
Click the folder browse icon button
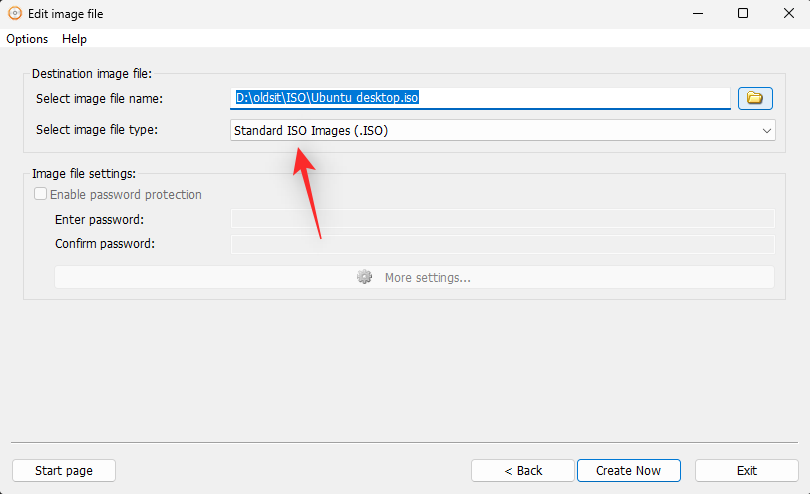pos(755,98)
